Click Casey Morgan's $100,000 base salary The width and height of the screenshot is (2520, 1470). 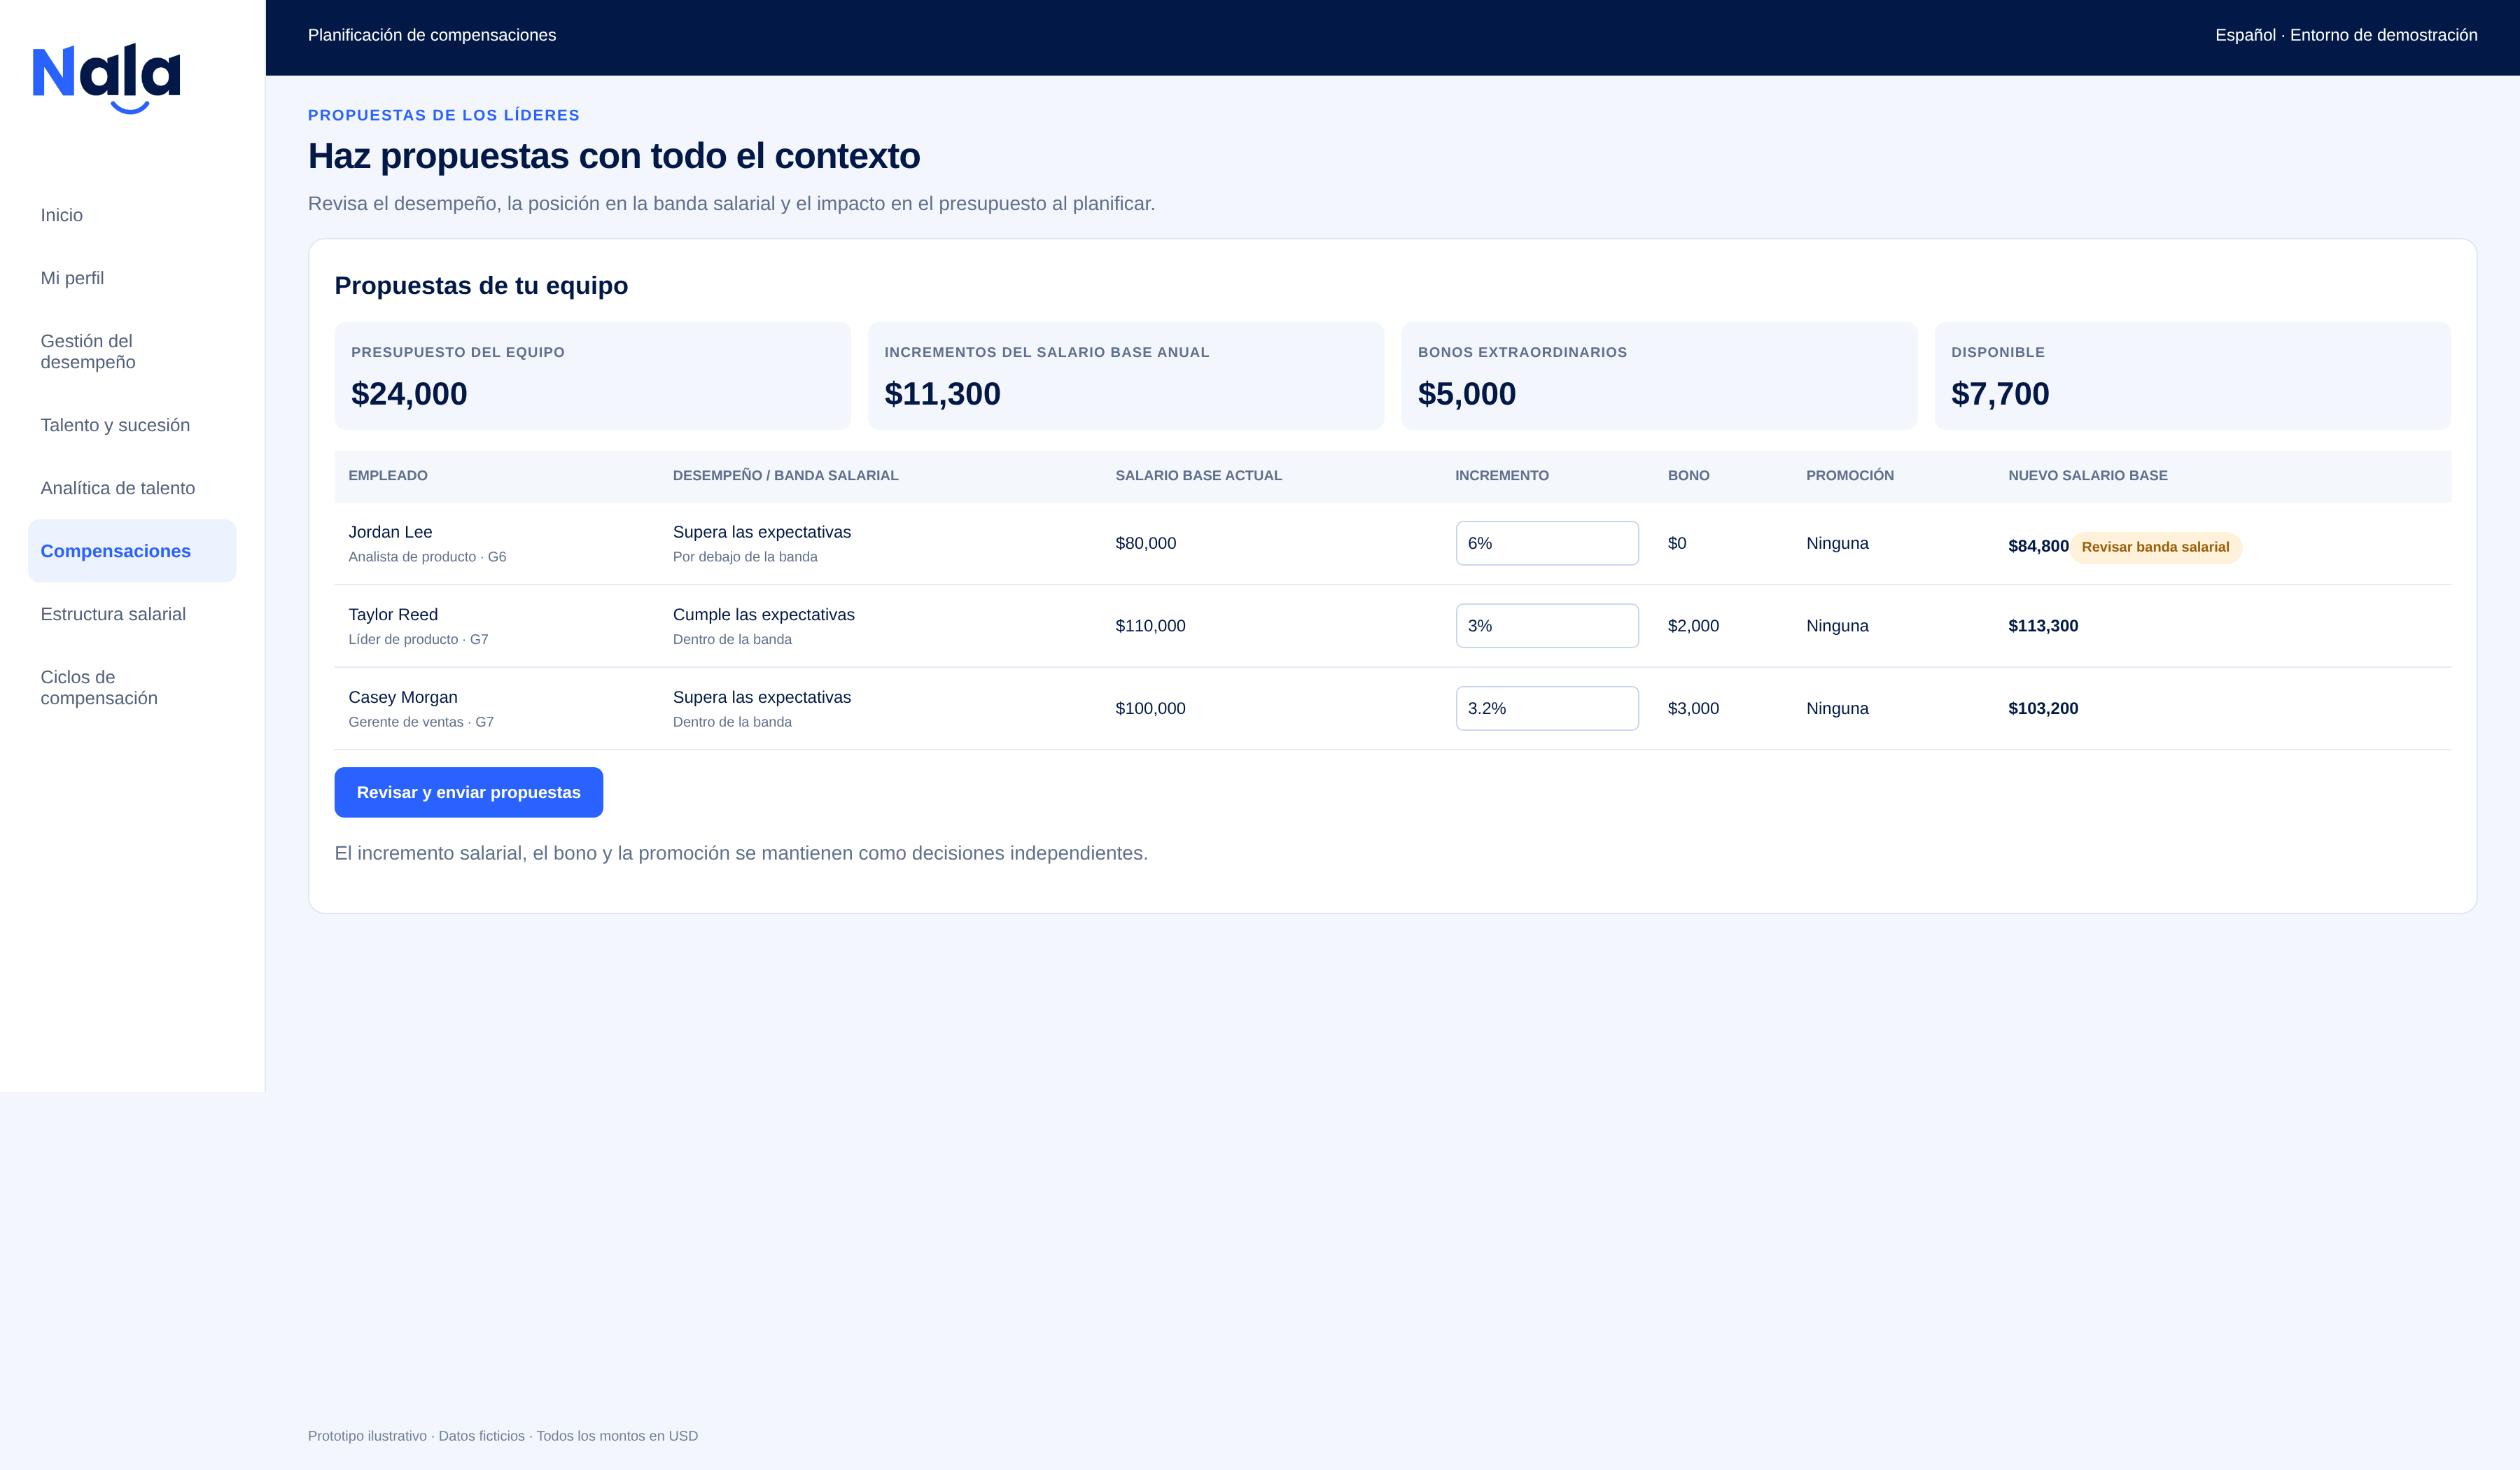[1151, 708]
